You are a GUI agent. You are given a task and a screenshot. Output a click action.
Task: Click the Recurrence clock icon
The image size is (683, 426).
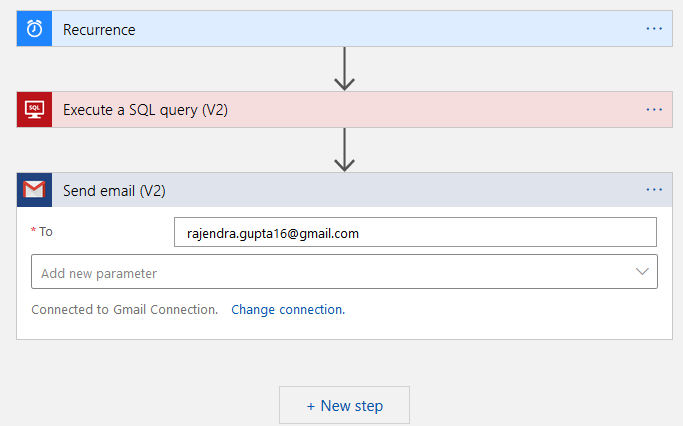[34, 29]
